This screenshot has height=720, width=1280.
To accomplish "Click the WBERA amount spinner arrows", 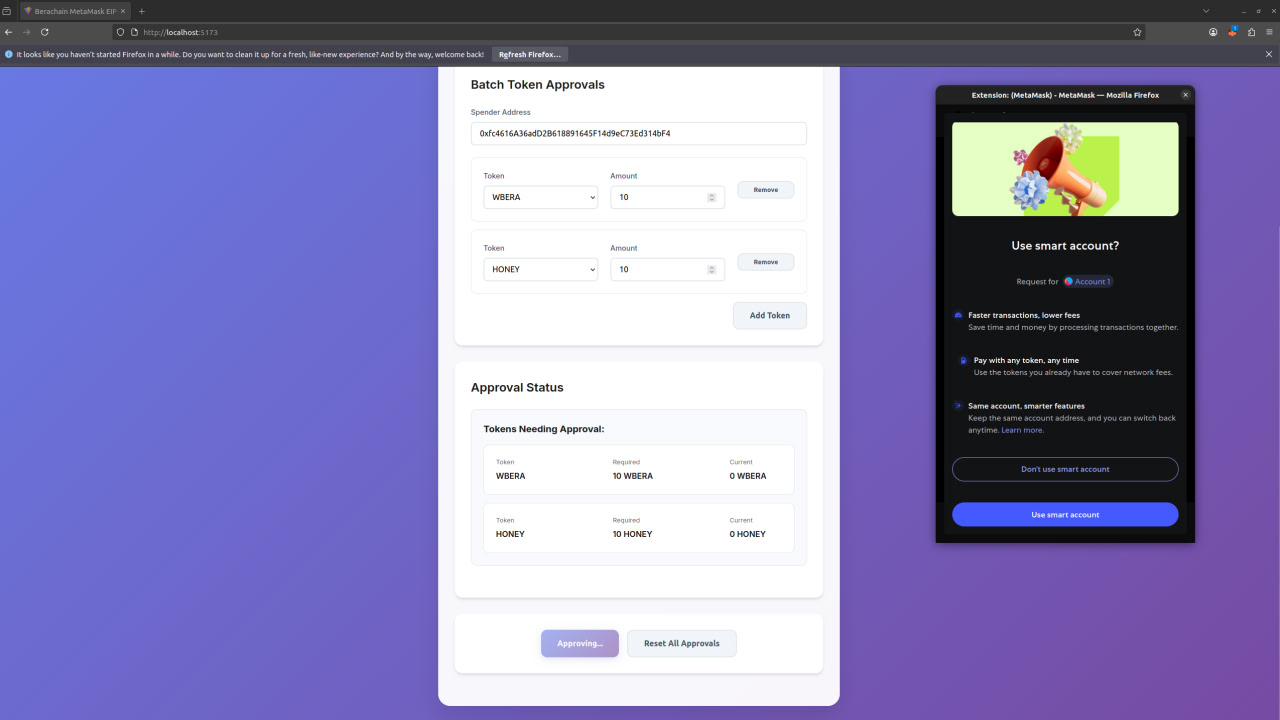I will [711, 197].
